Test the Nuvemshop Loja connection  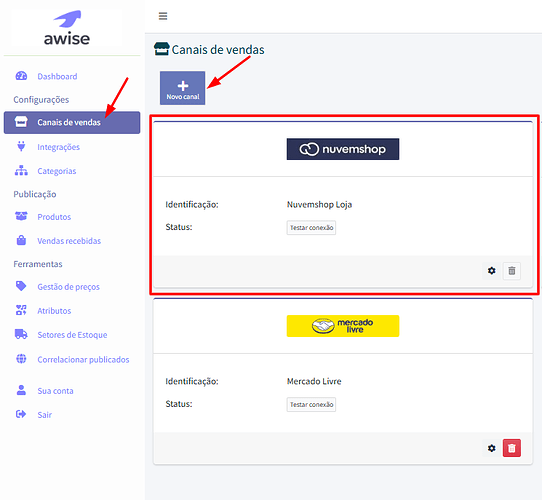click(311, 228)
